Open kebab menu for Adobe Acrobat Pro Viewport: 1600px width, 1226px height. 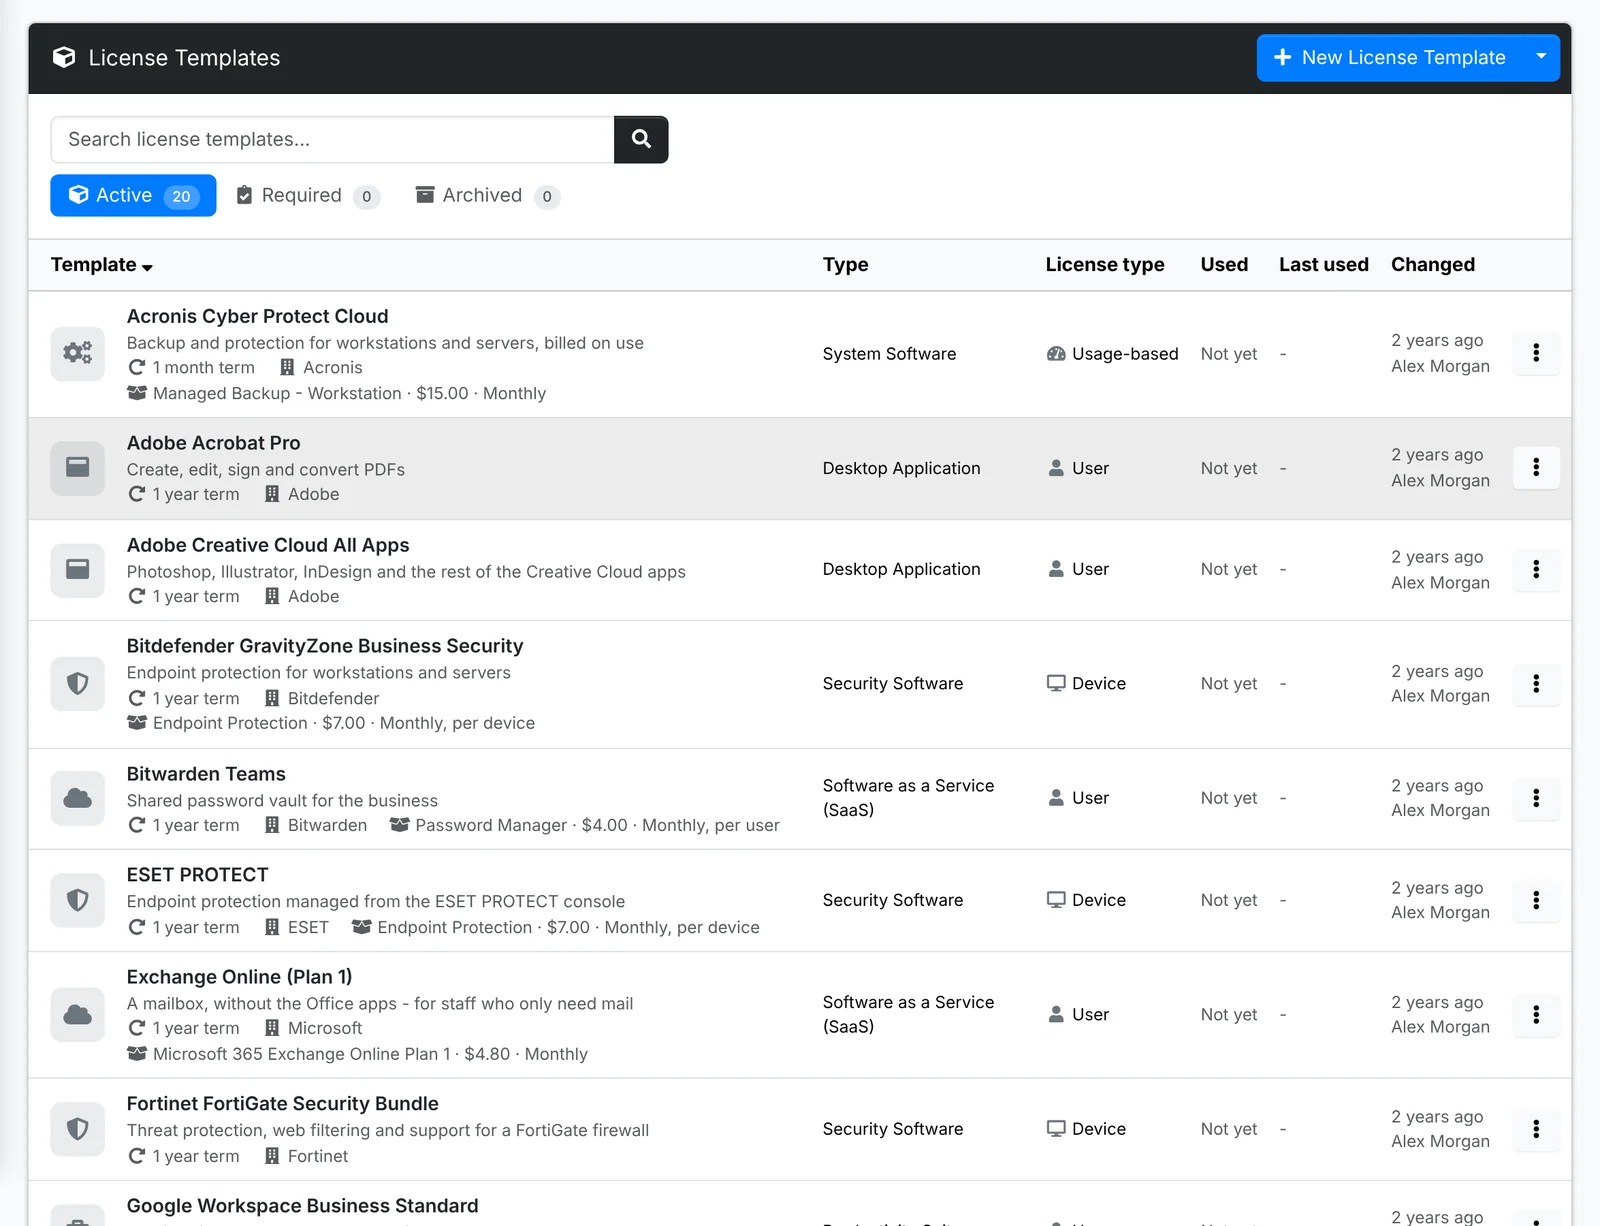1536,467
